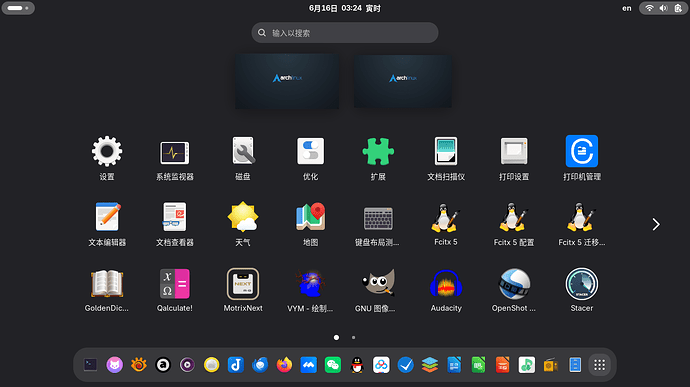Open the cloud drive app in dock

[x=381, y=365]
